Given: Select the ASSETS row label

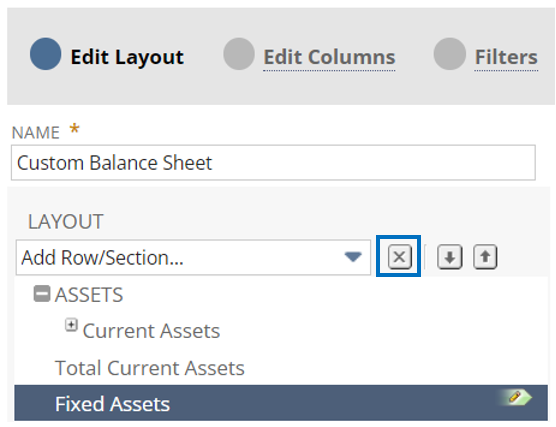Looking at the screenshot, I should pyautogui.click(x=89, y=295).
